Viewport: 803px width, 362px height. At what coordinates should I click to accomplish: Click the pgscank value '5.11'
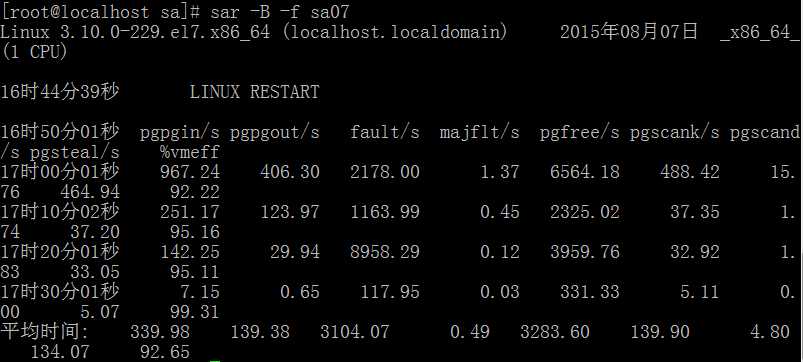click(700, 292)
